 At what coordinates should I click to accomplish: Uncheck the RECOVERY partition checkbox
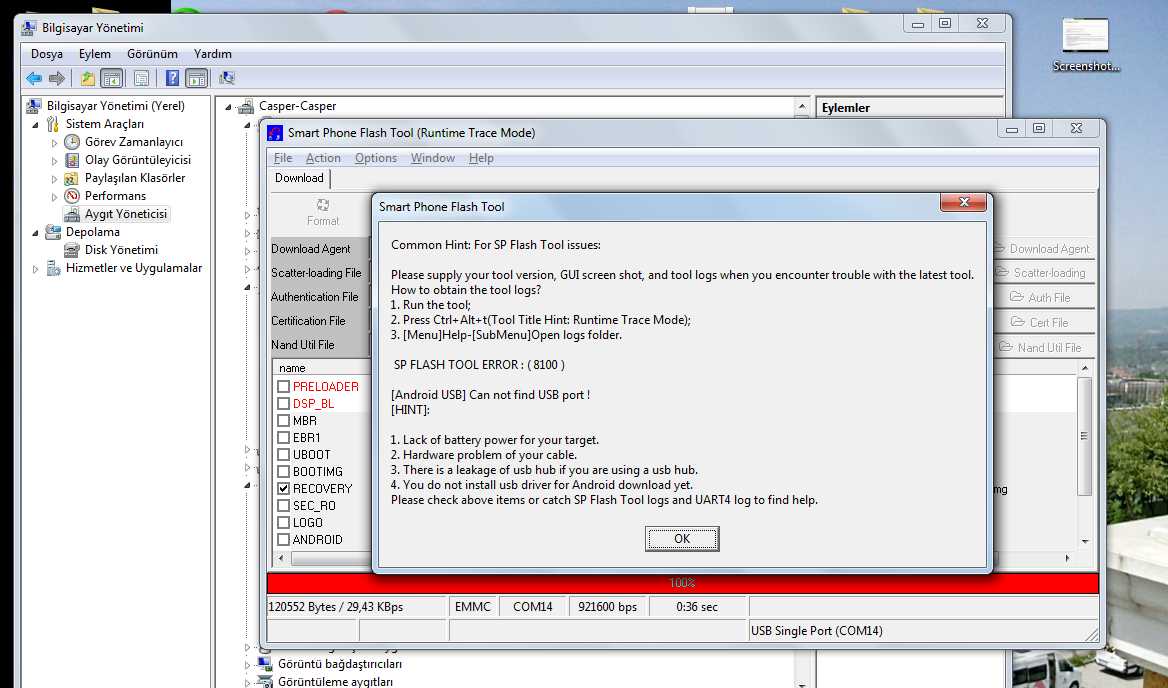tap(283, 488)
